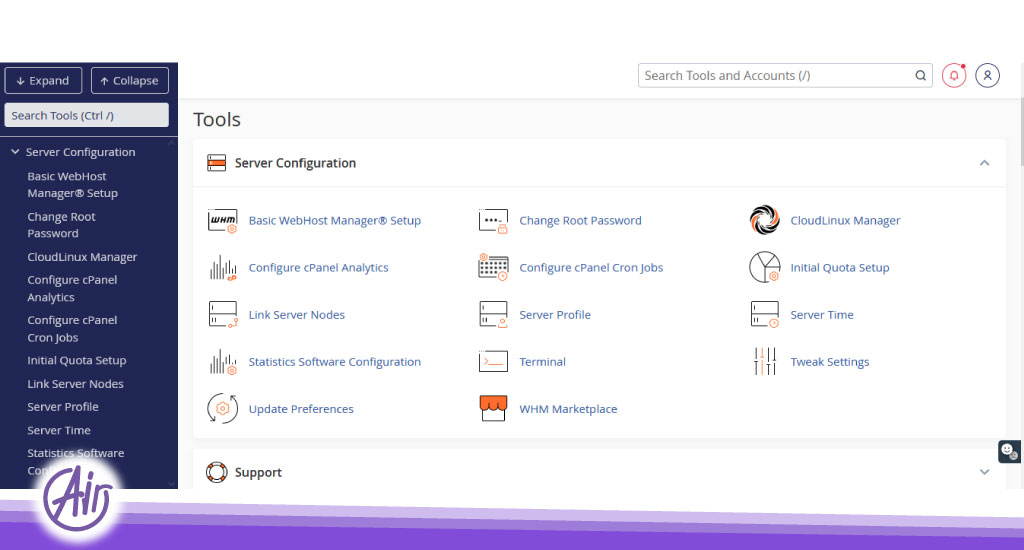The height and width of the screenshot is (550, 1024).
Task: Select Initial Quota Setup in sidebar
Action: tap(76, 361)
